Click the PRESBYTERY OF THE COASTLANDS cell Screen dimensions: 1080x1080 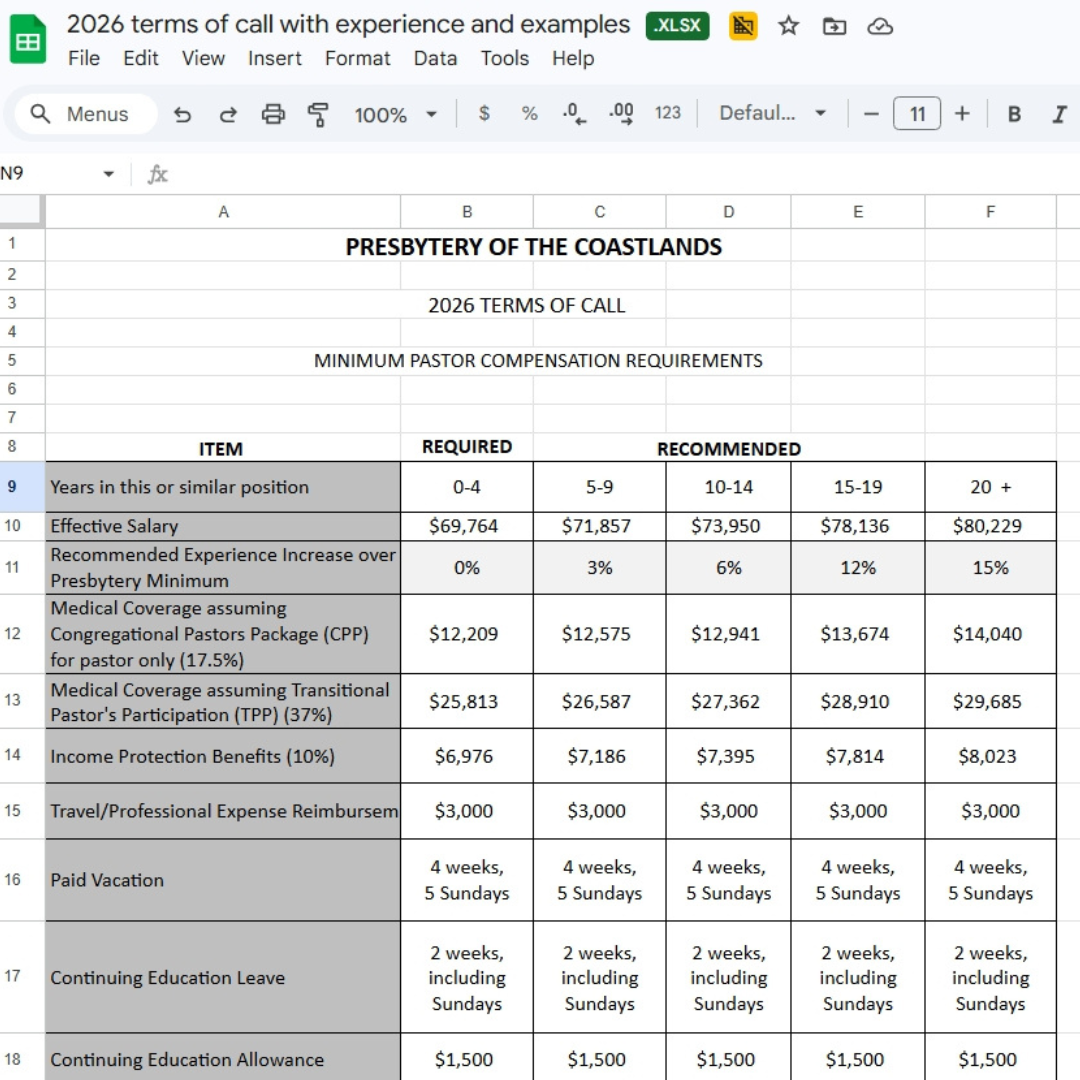pyautogui.click(x=533, y=246)
